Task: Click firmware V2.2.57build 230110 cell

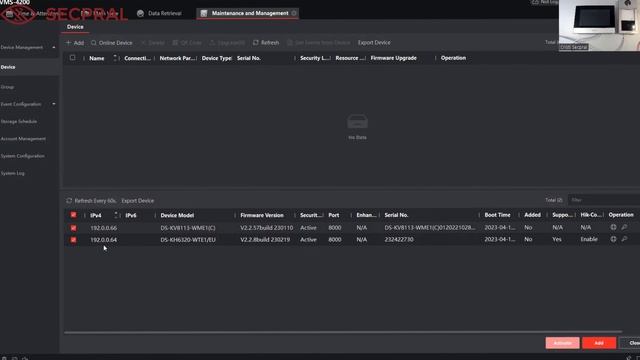Action: point(267,228)
